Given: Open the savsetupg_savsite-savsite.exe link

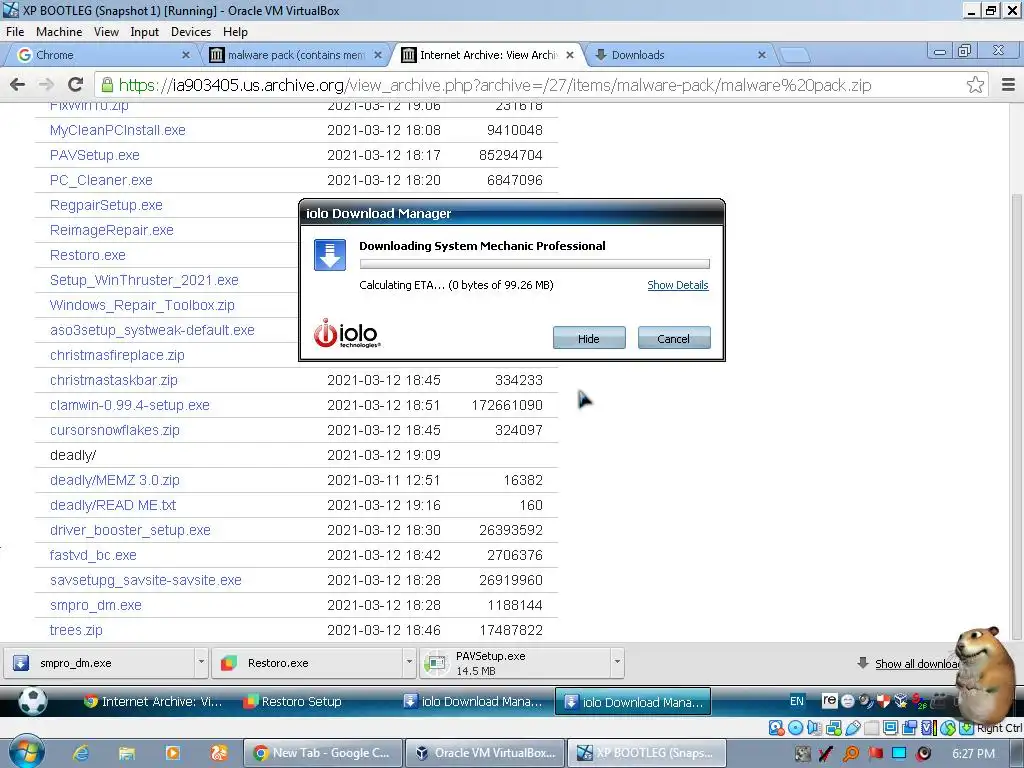Looking at the screenshot, I should pos(146,580).
